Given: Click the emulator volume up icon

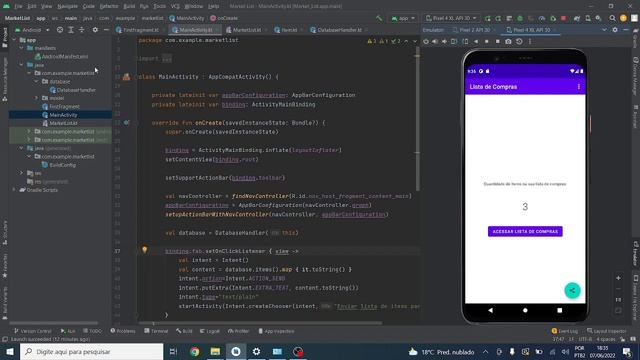Looking at the screenshot, I should (435, 41).
